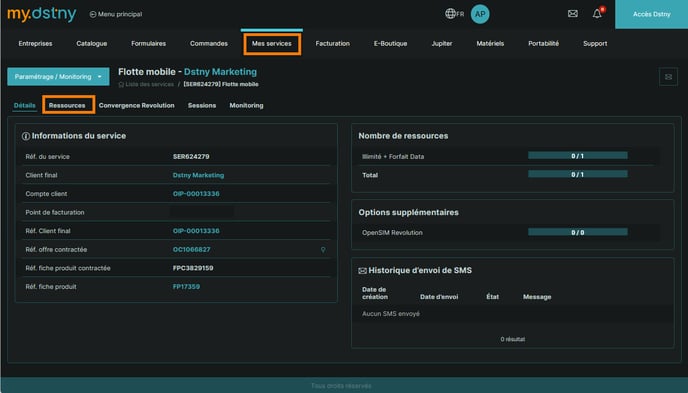This screenshot has width=688, height=393.
Task: Switch language with the FR globe icon
Action: (x=454, y=14)
